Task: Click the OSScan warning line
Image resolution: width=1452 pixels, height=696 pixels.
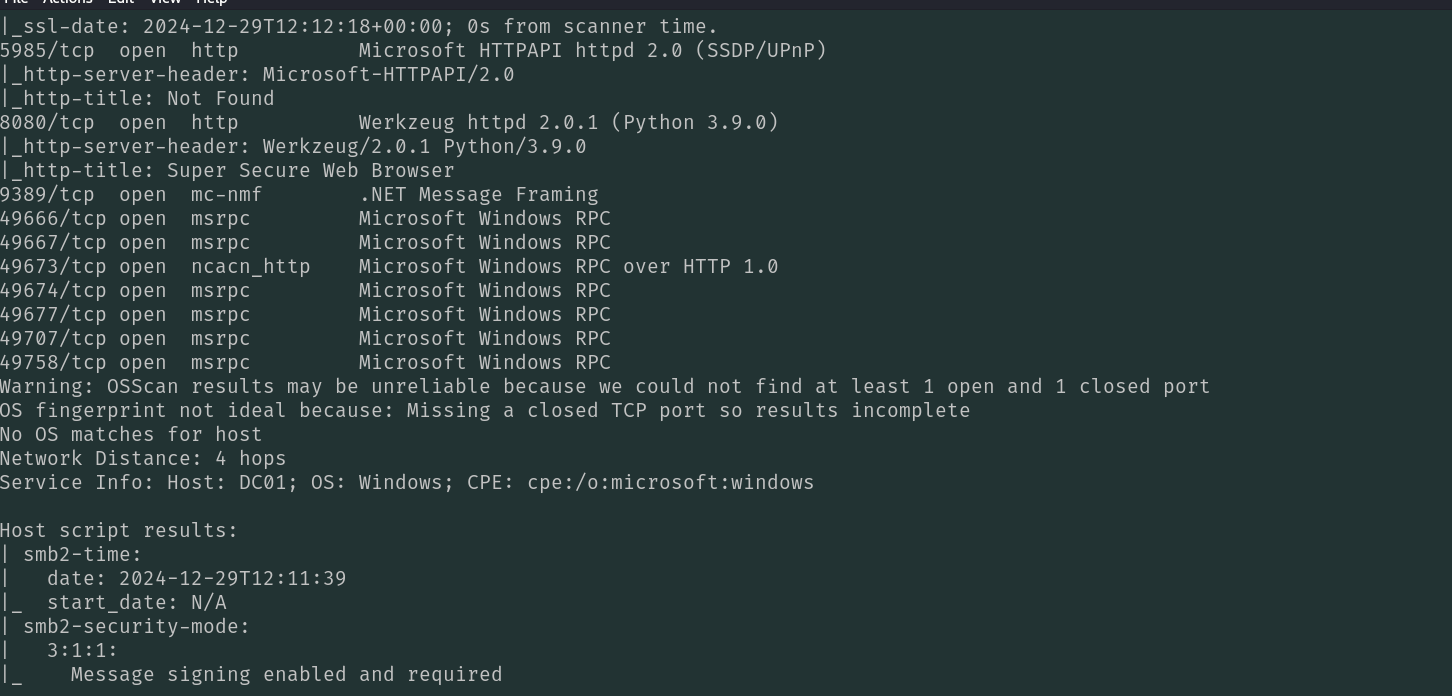Action: 604,387
